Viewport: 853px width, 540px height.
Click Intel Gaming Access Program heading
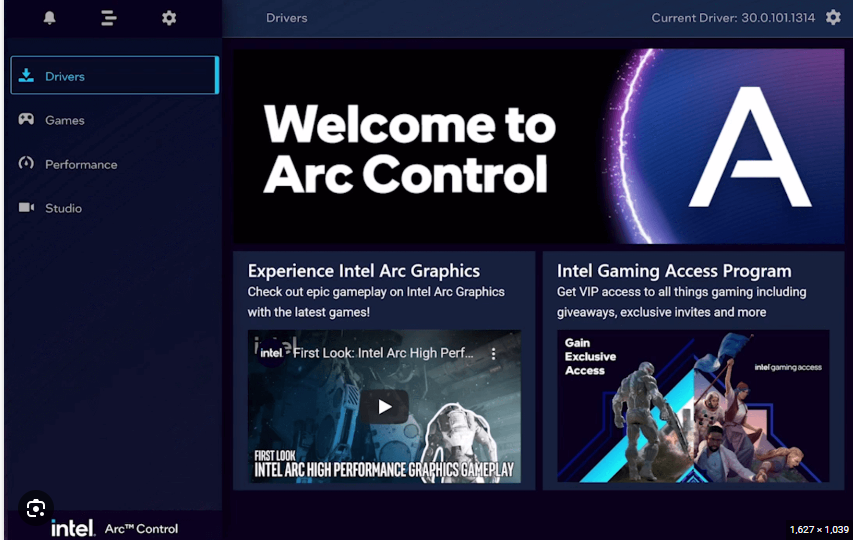(x=674, y=271)
